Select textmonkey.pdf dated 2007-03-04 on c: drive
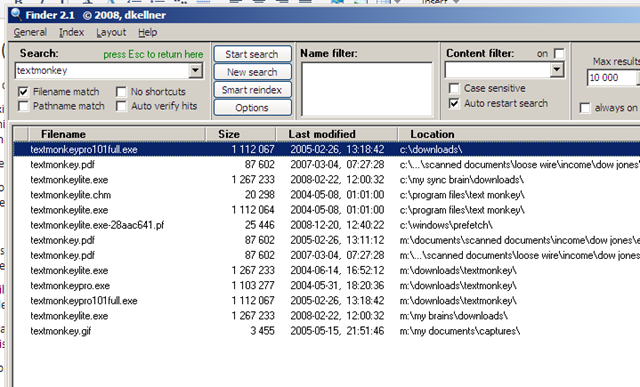 (327, 165)
